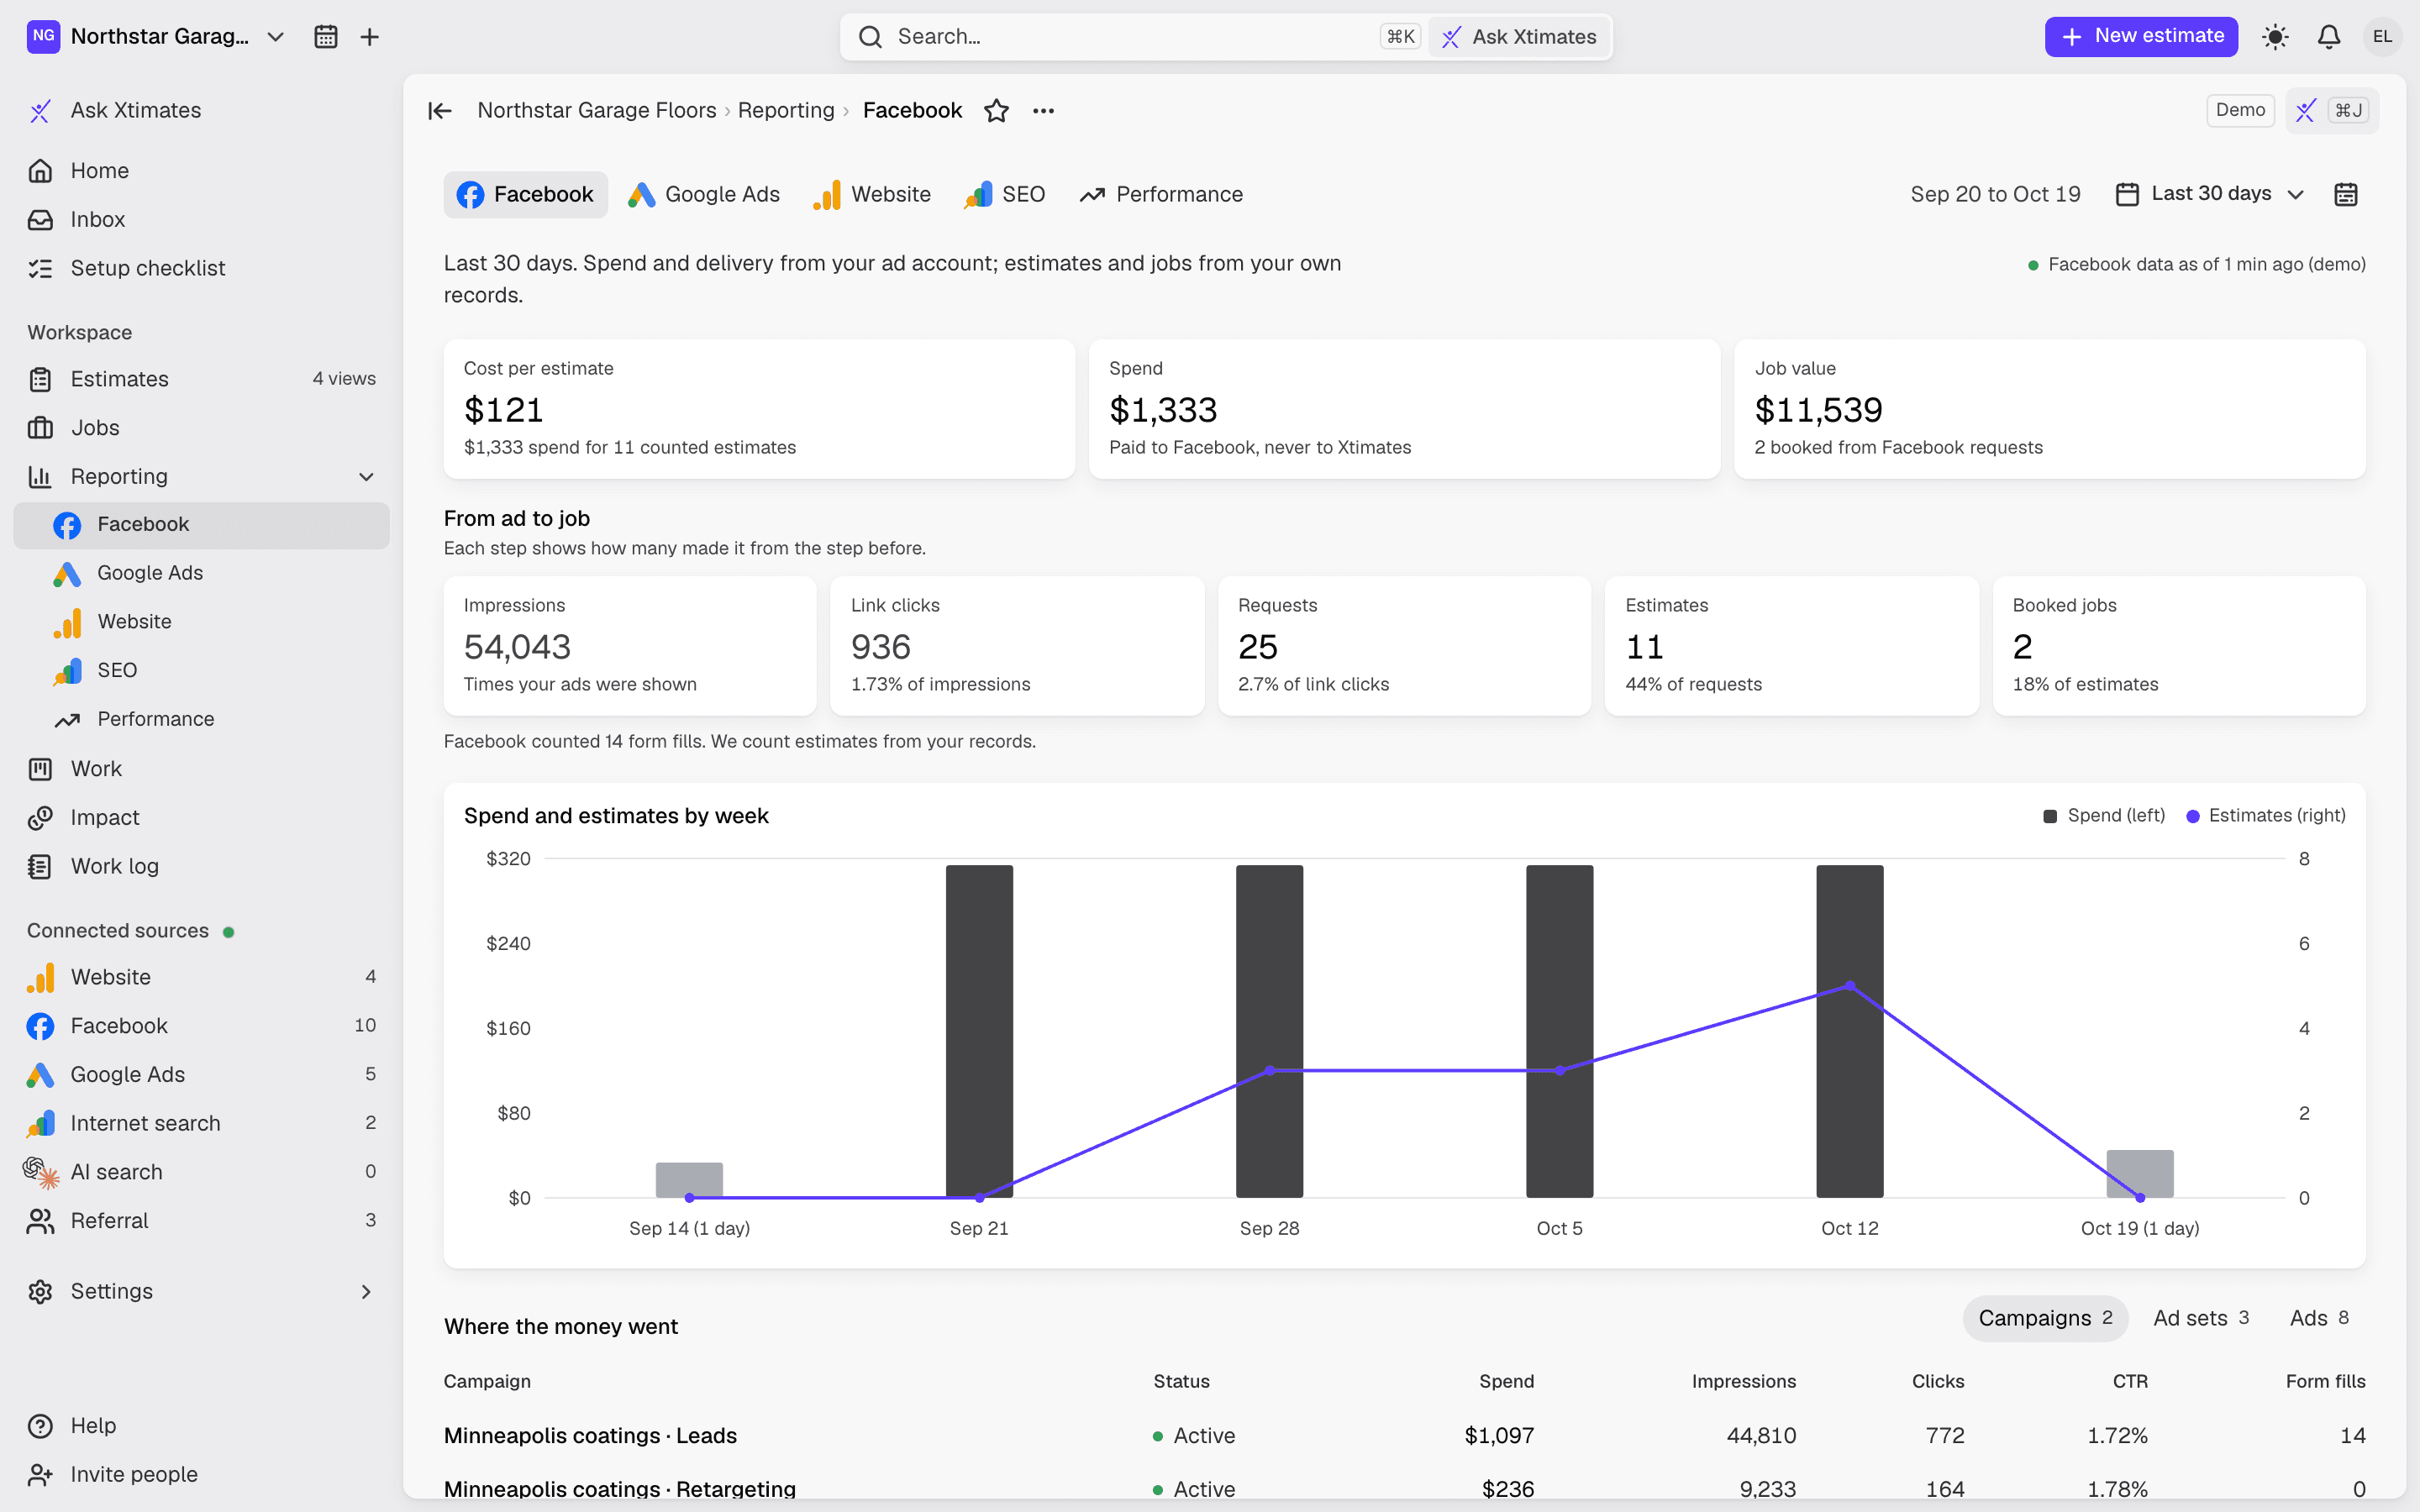The height and width of the screenshot is (1512, 2420).
Task: Open Work board in sidebar
Action: coord(200,769)
